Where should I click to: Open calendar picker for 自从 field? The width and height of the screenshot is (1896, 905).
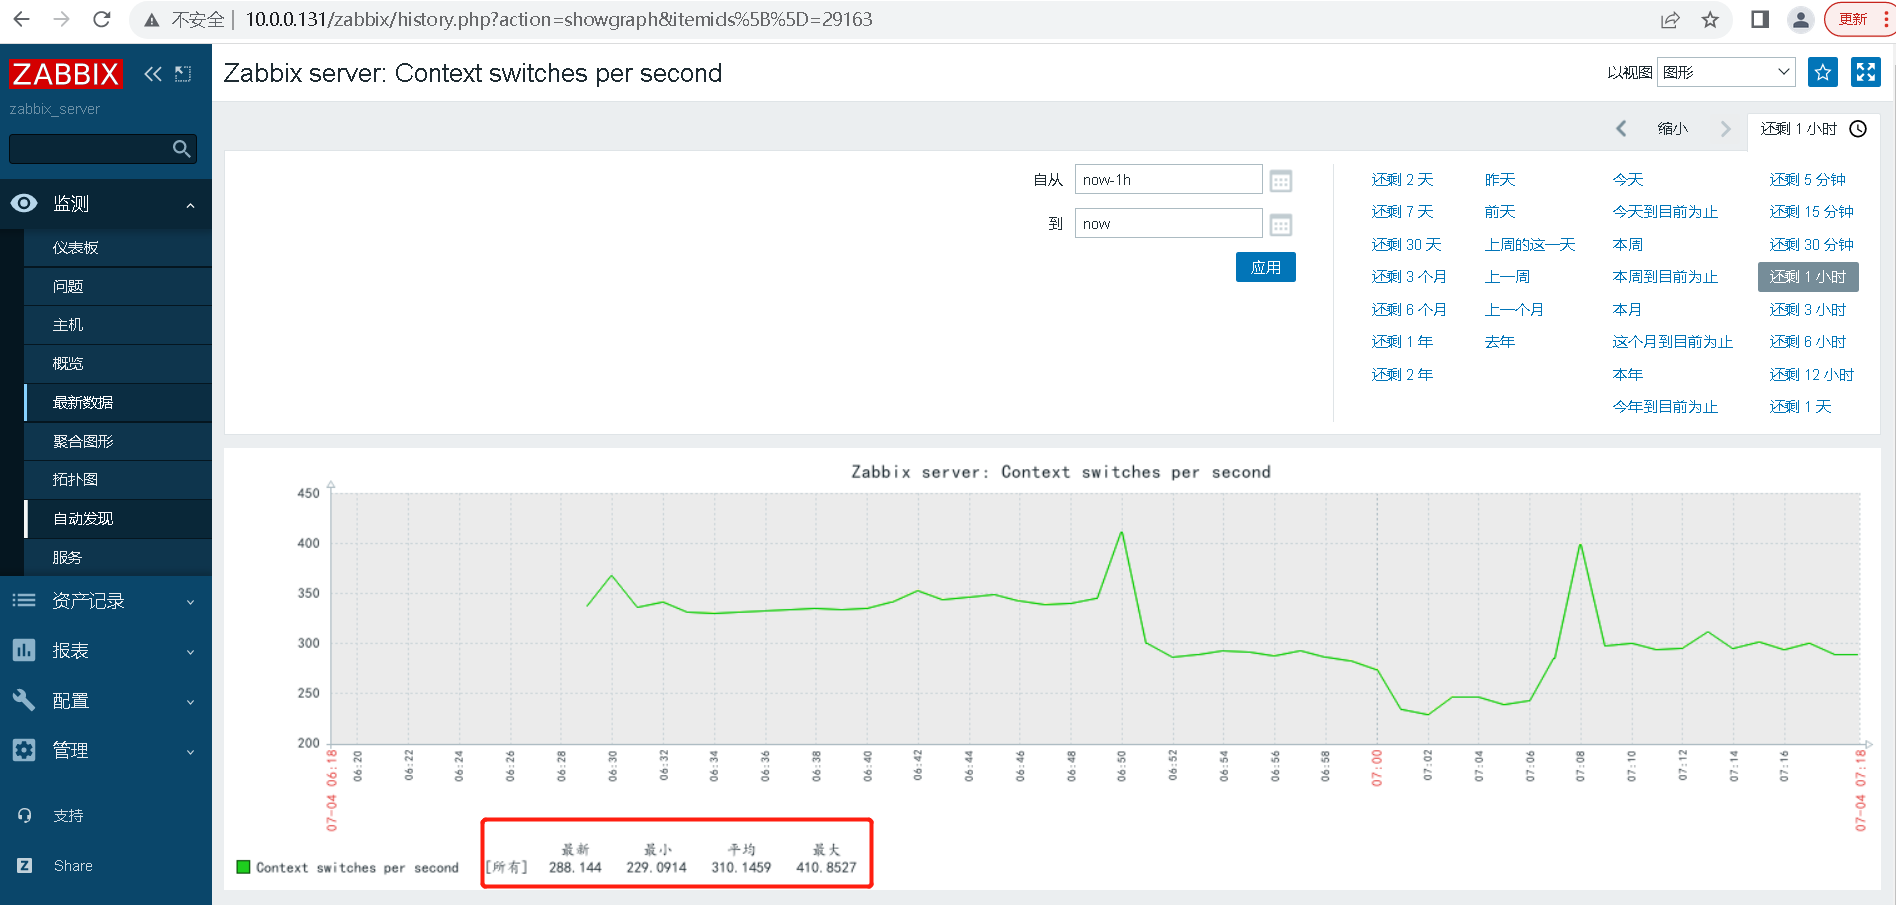click(1281, 181)
